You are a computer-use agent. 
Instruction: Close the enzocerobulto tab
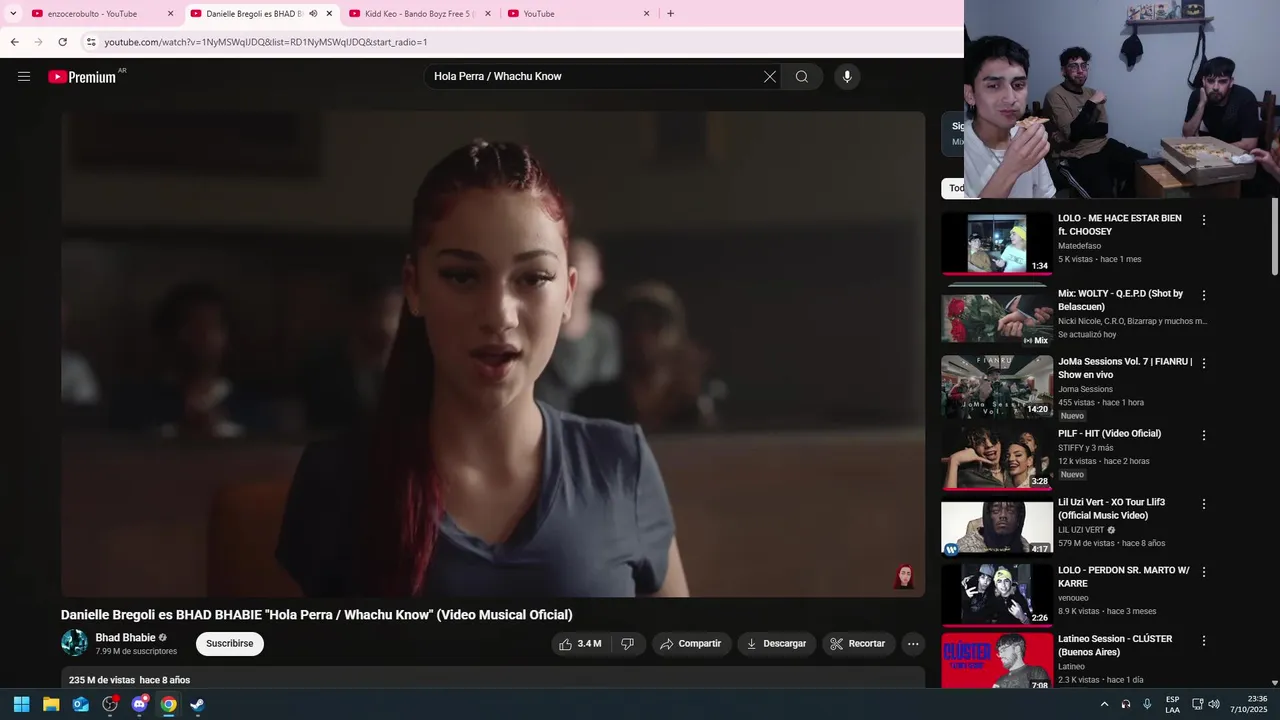tap(170, 14)
